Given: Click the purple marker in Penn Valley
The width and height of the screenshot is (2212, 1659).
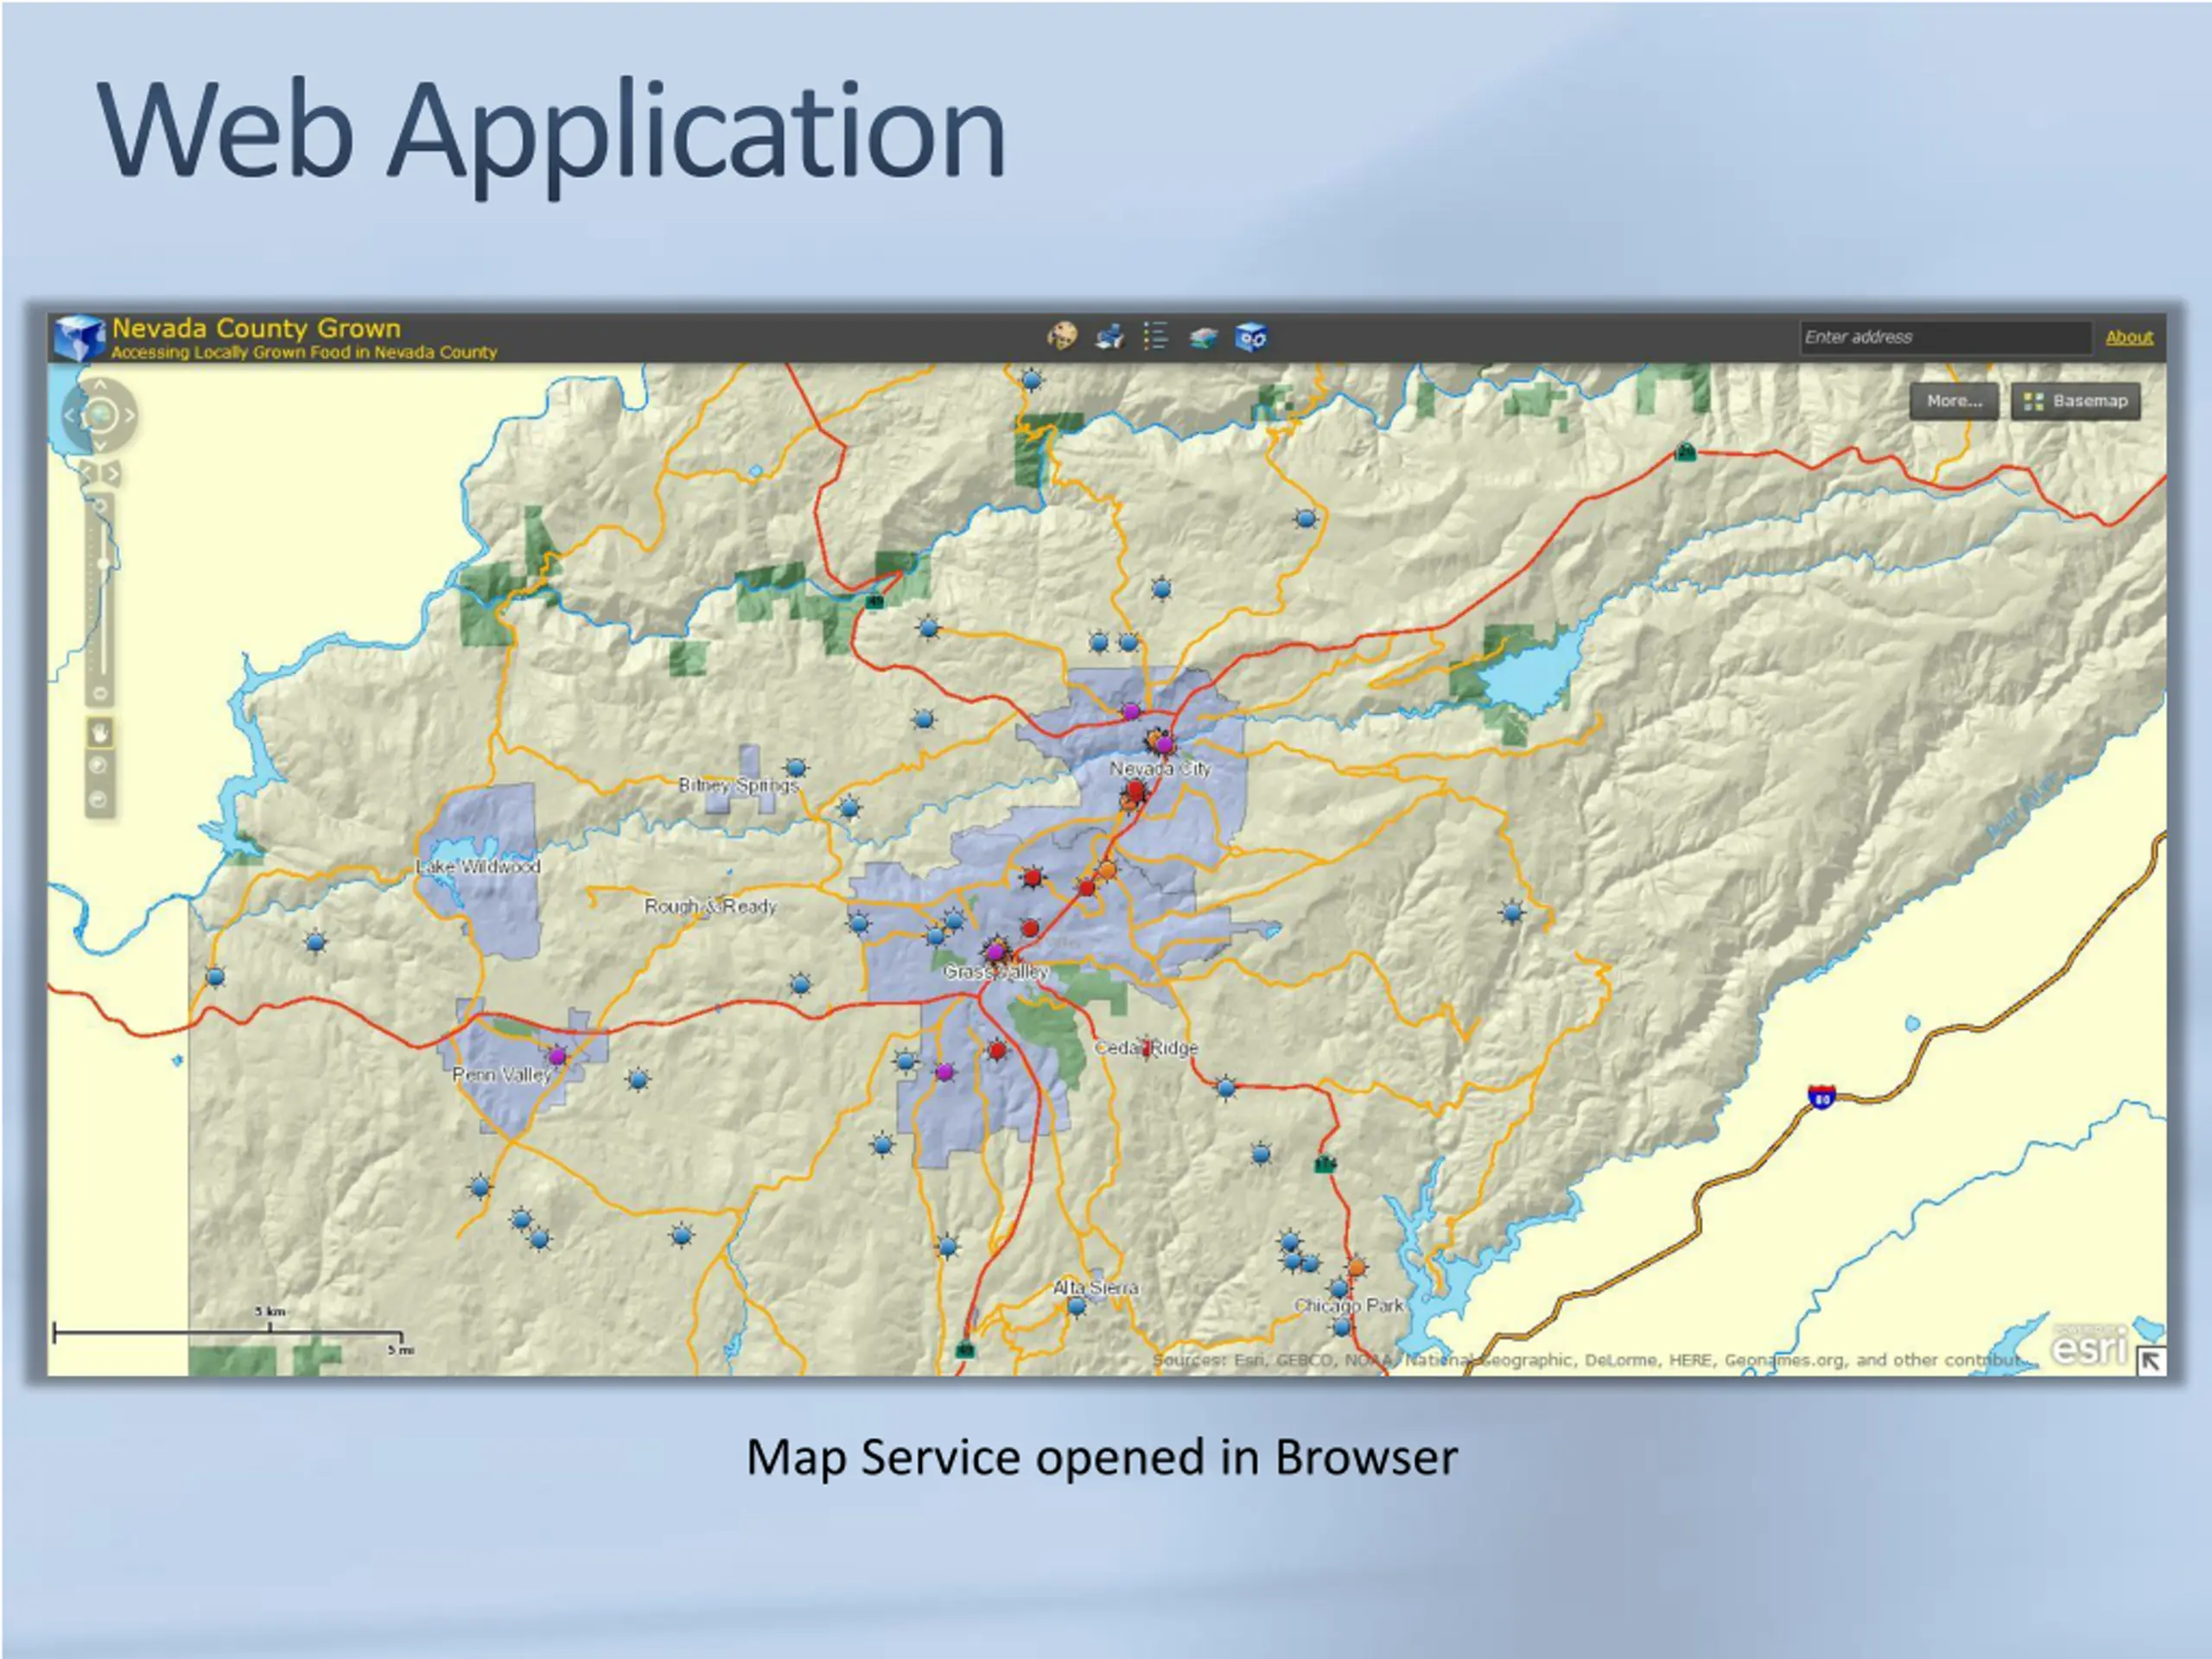Looking at the screenshot, I should 557,1056.
